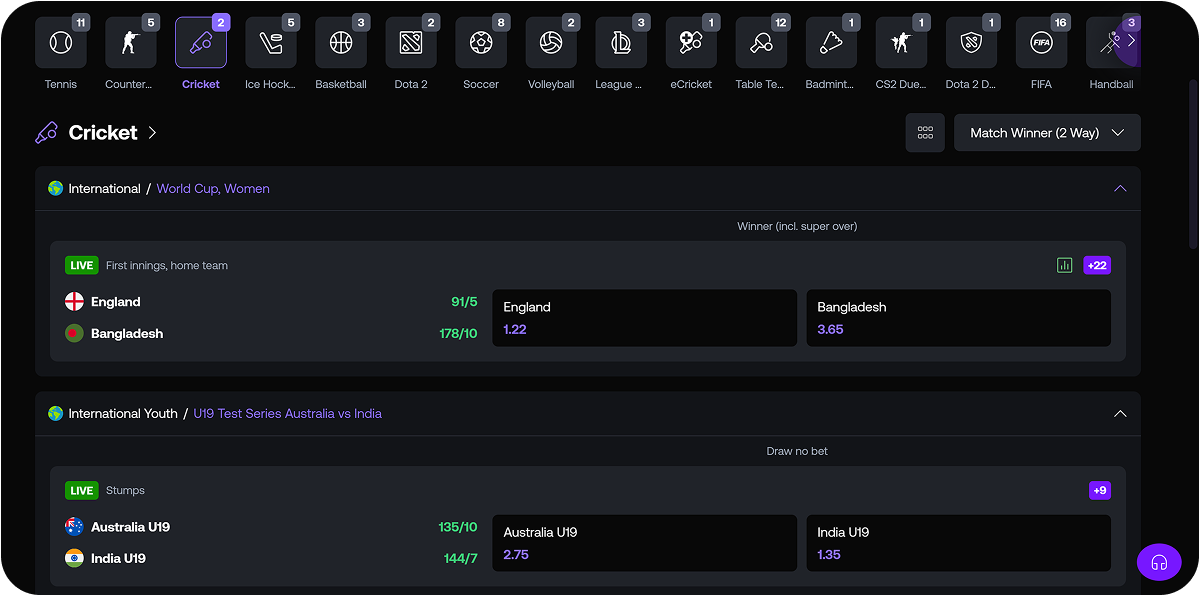Open the Match Winner (2 Way) dropdown
The image size is (1200, 596).
1047,133
